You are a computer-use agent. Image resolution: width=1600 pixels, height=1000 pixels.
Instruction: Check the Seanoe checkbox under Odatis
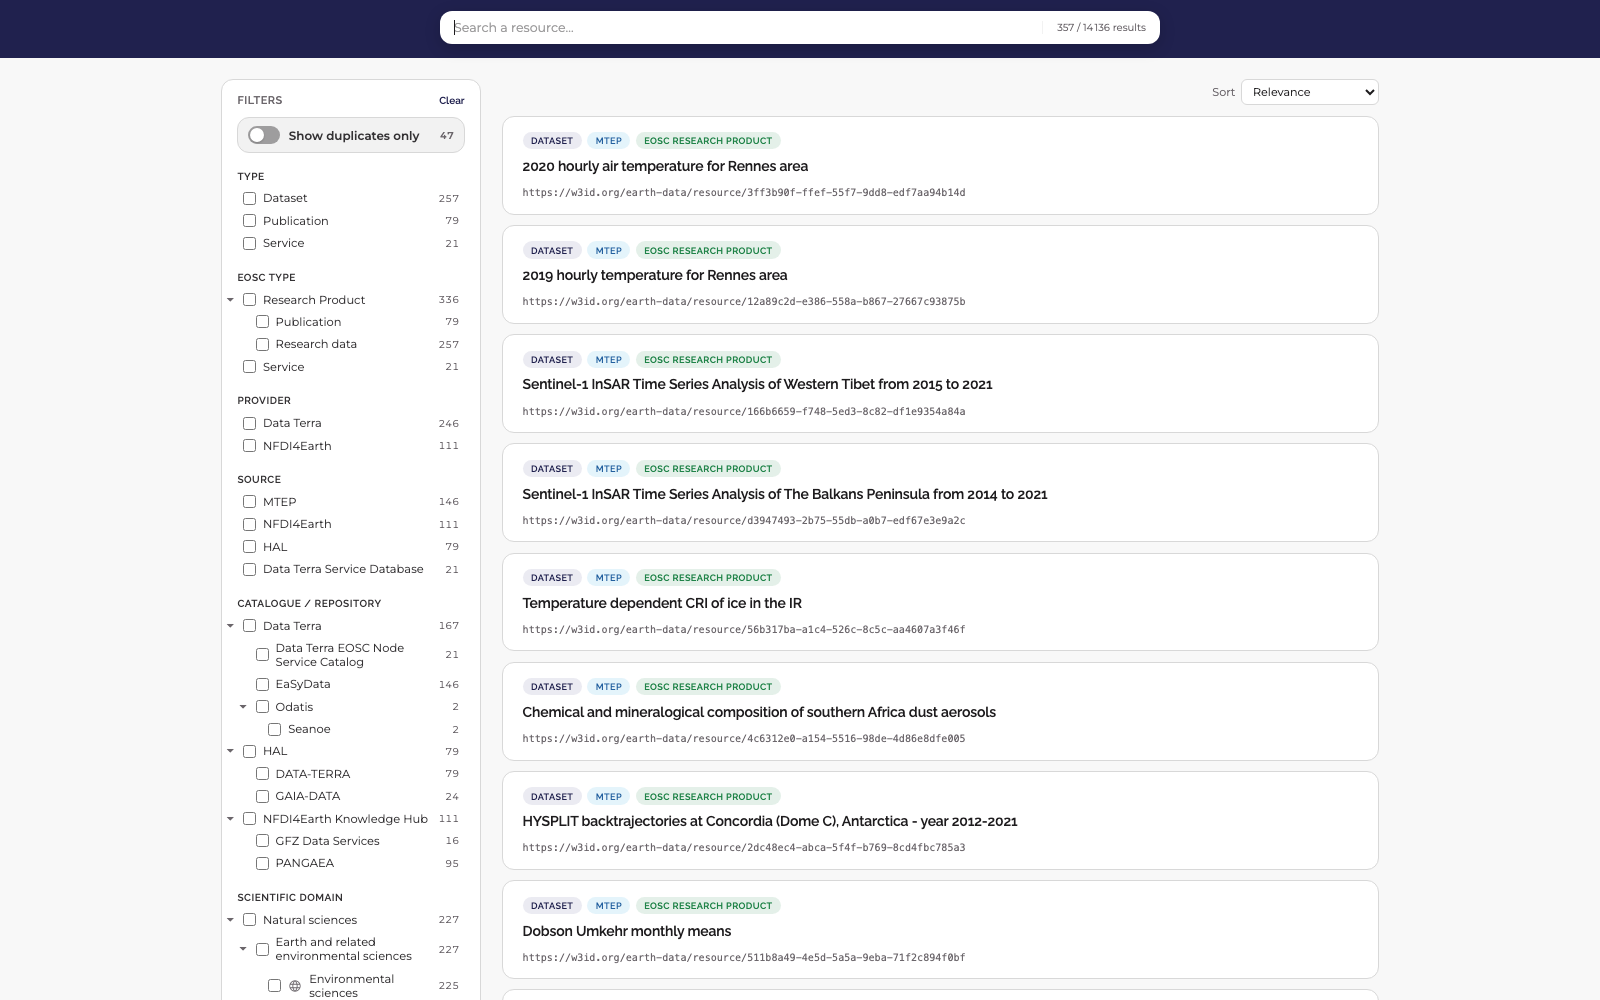[275, 729]
